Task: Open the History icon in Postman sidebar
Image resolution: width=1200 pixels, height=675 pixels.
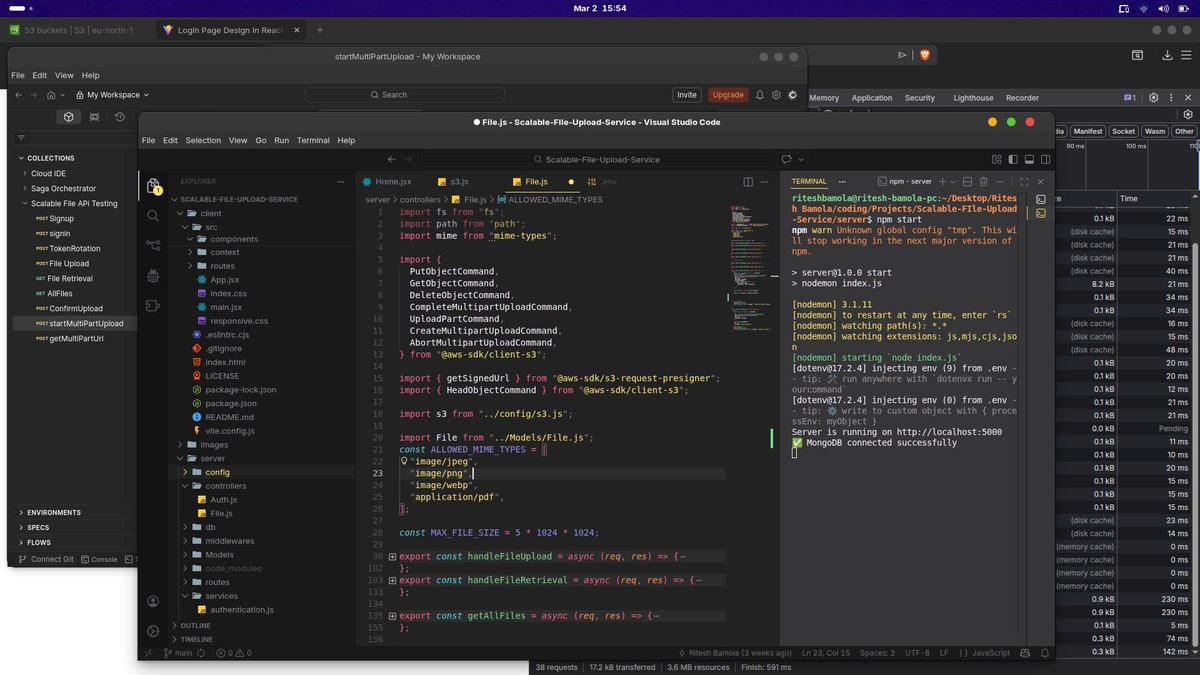Action: 119,117
